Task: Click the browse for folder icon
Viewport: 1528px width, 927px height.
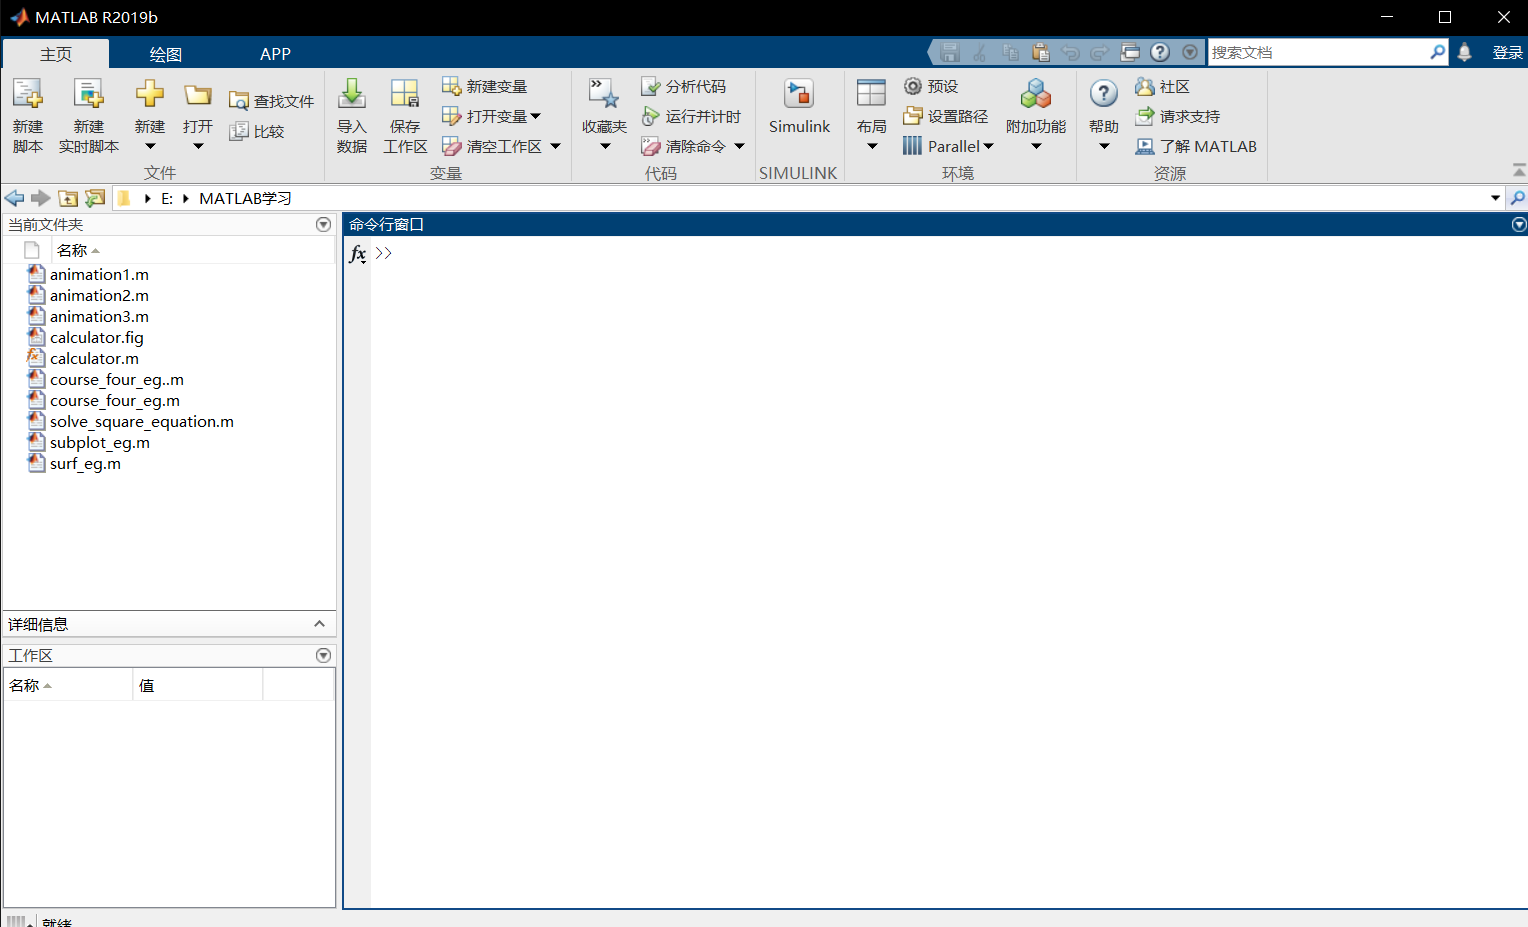Action: (95, 198)
